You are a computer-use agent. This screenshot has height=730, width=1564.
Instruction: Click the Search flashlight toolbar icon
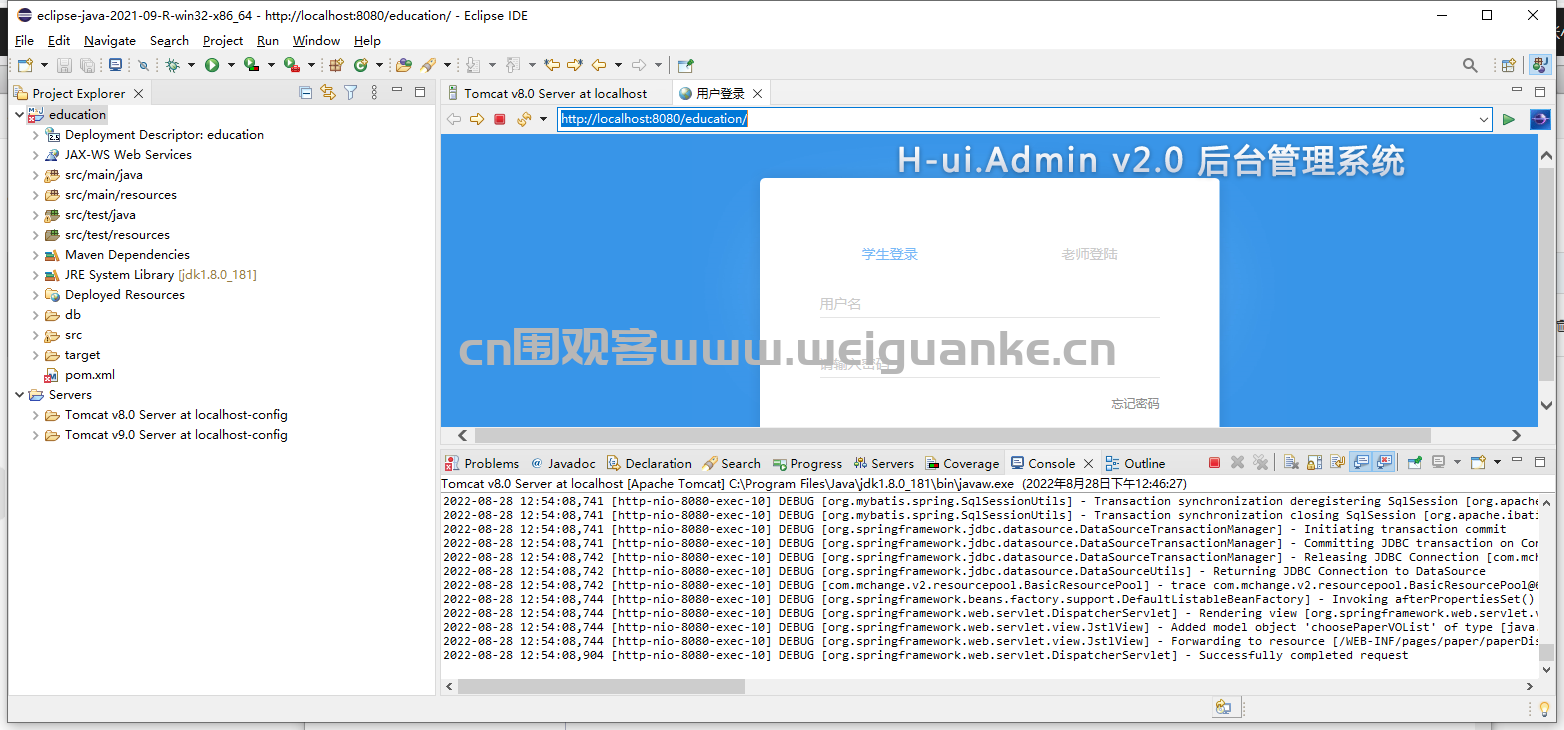click(x=427, y=65)
